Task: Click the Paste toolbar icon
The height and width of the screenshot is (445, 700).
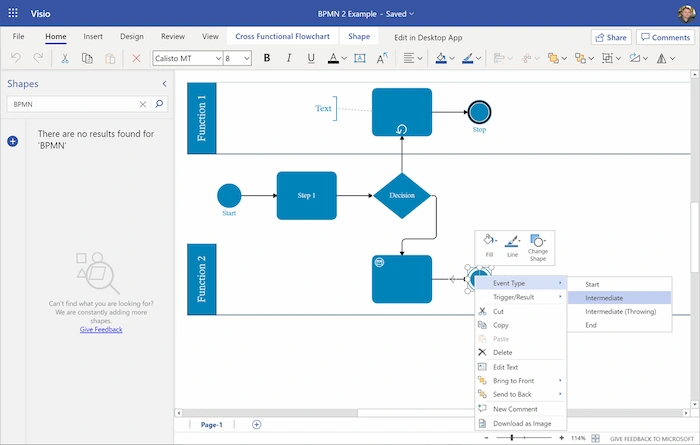Action: [x=110, y=58]
